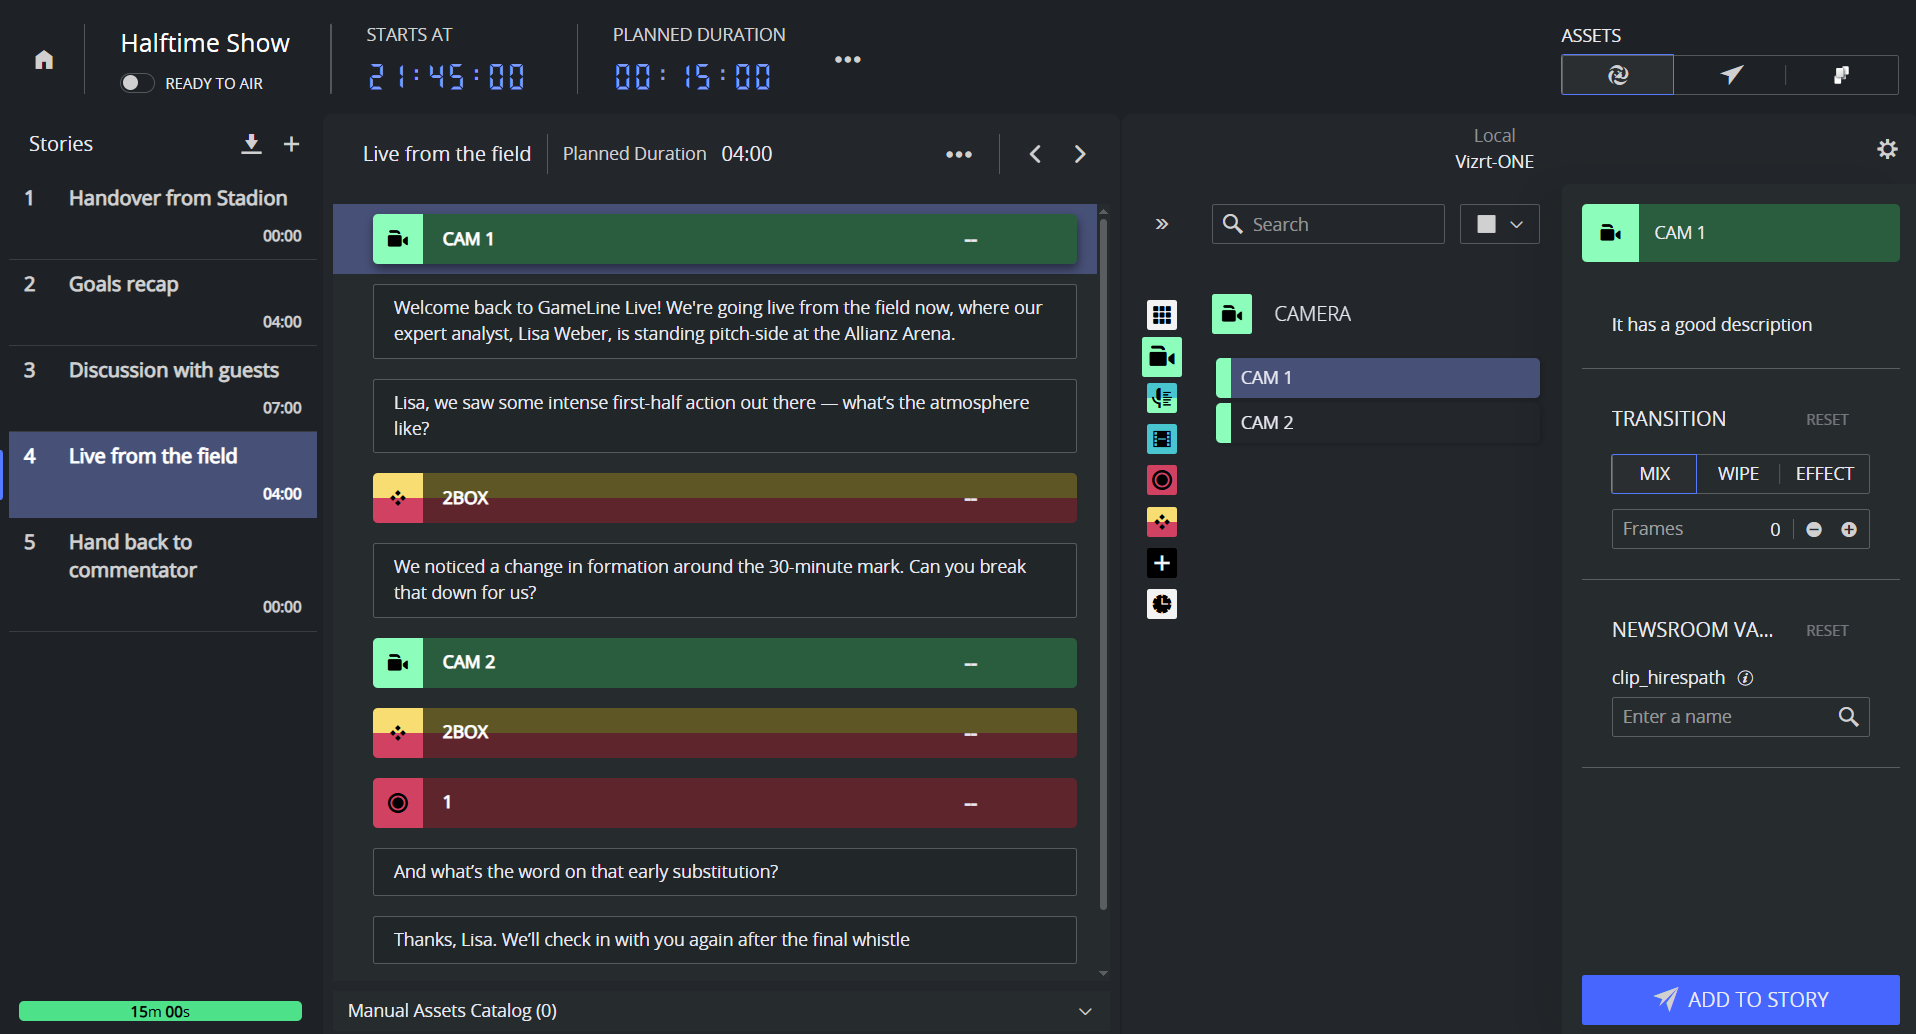Image resolution: width=1916 pixels, height=1034 pixels.
Task: Open the settings gear in assets panel
Action: [x=1886, y=149]
